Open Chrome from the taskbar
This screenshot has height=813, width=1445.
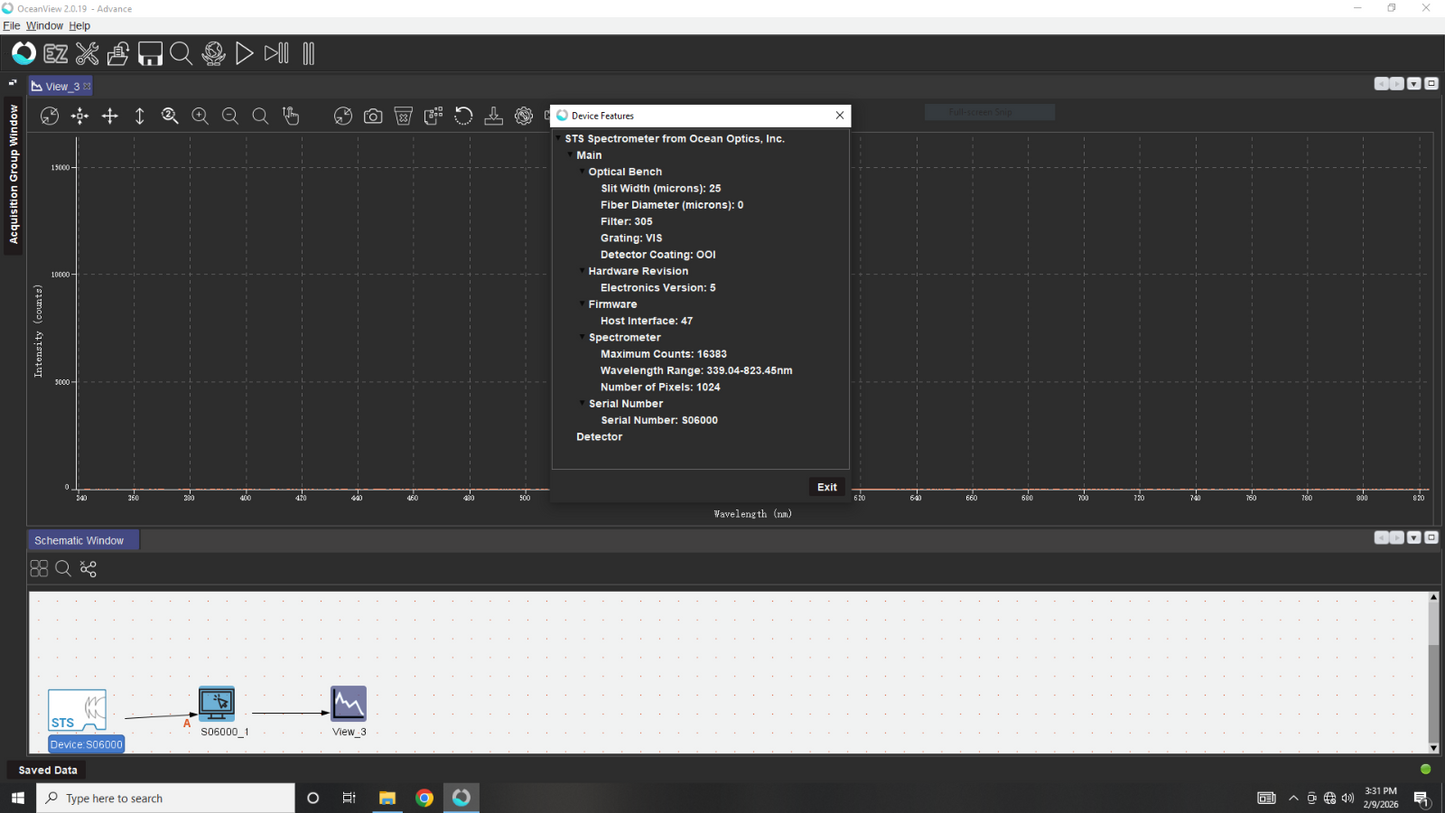(x=424, y=798)
